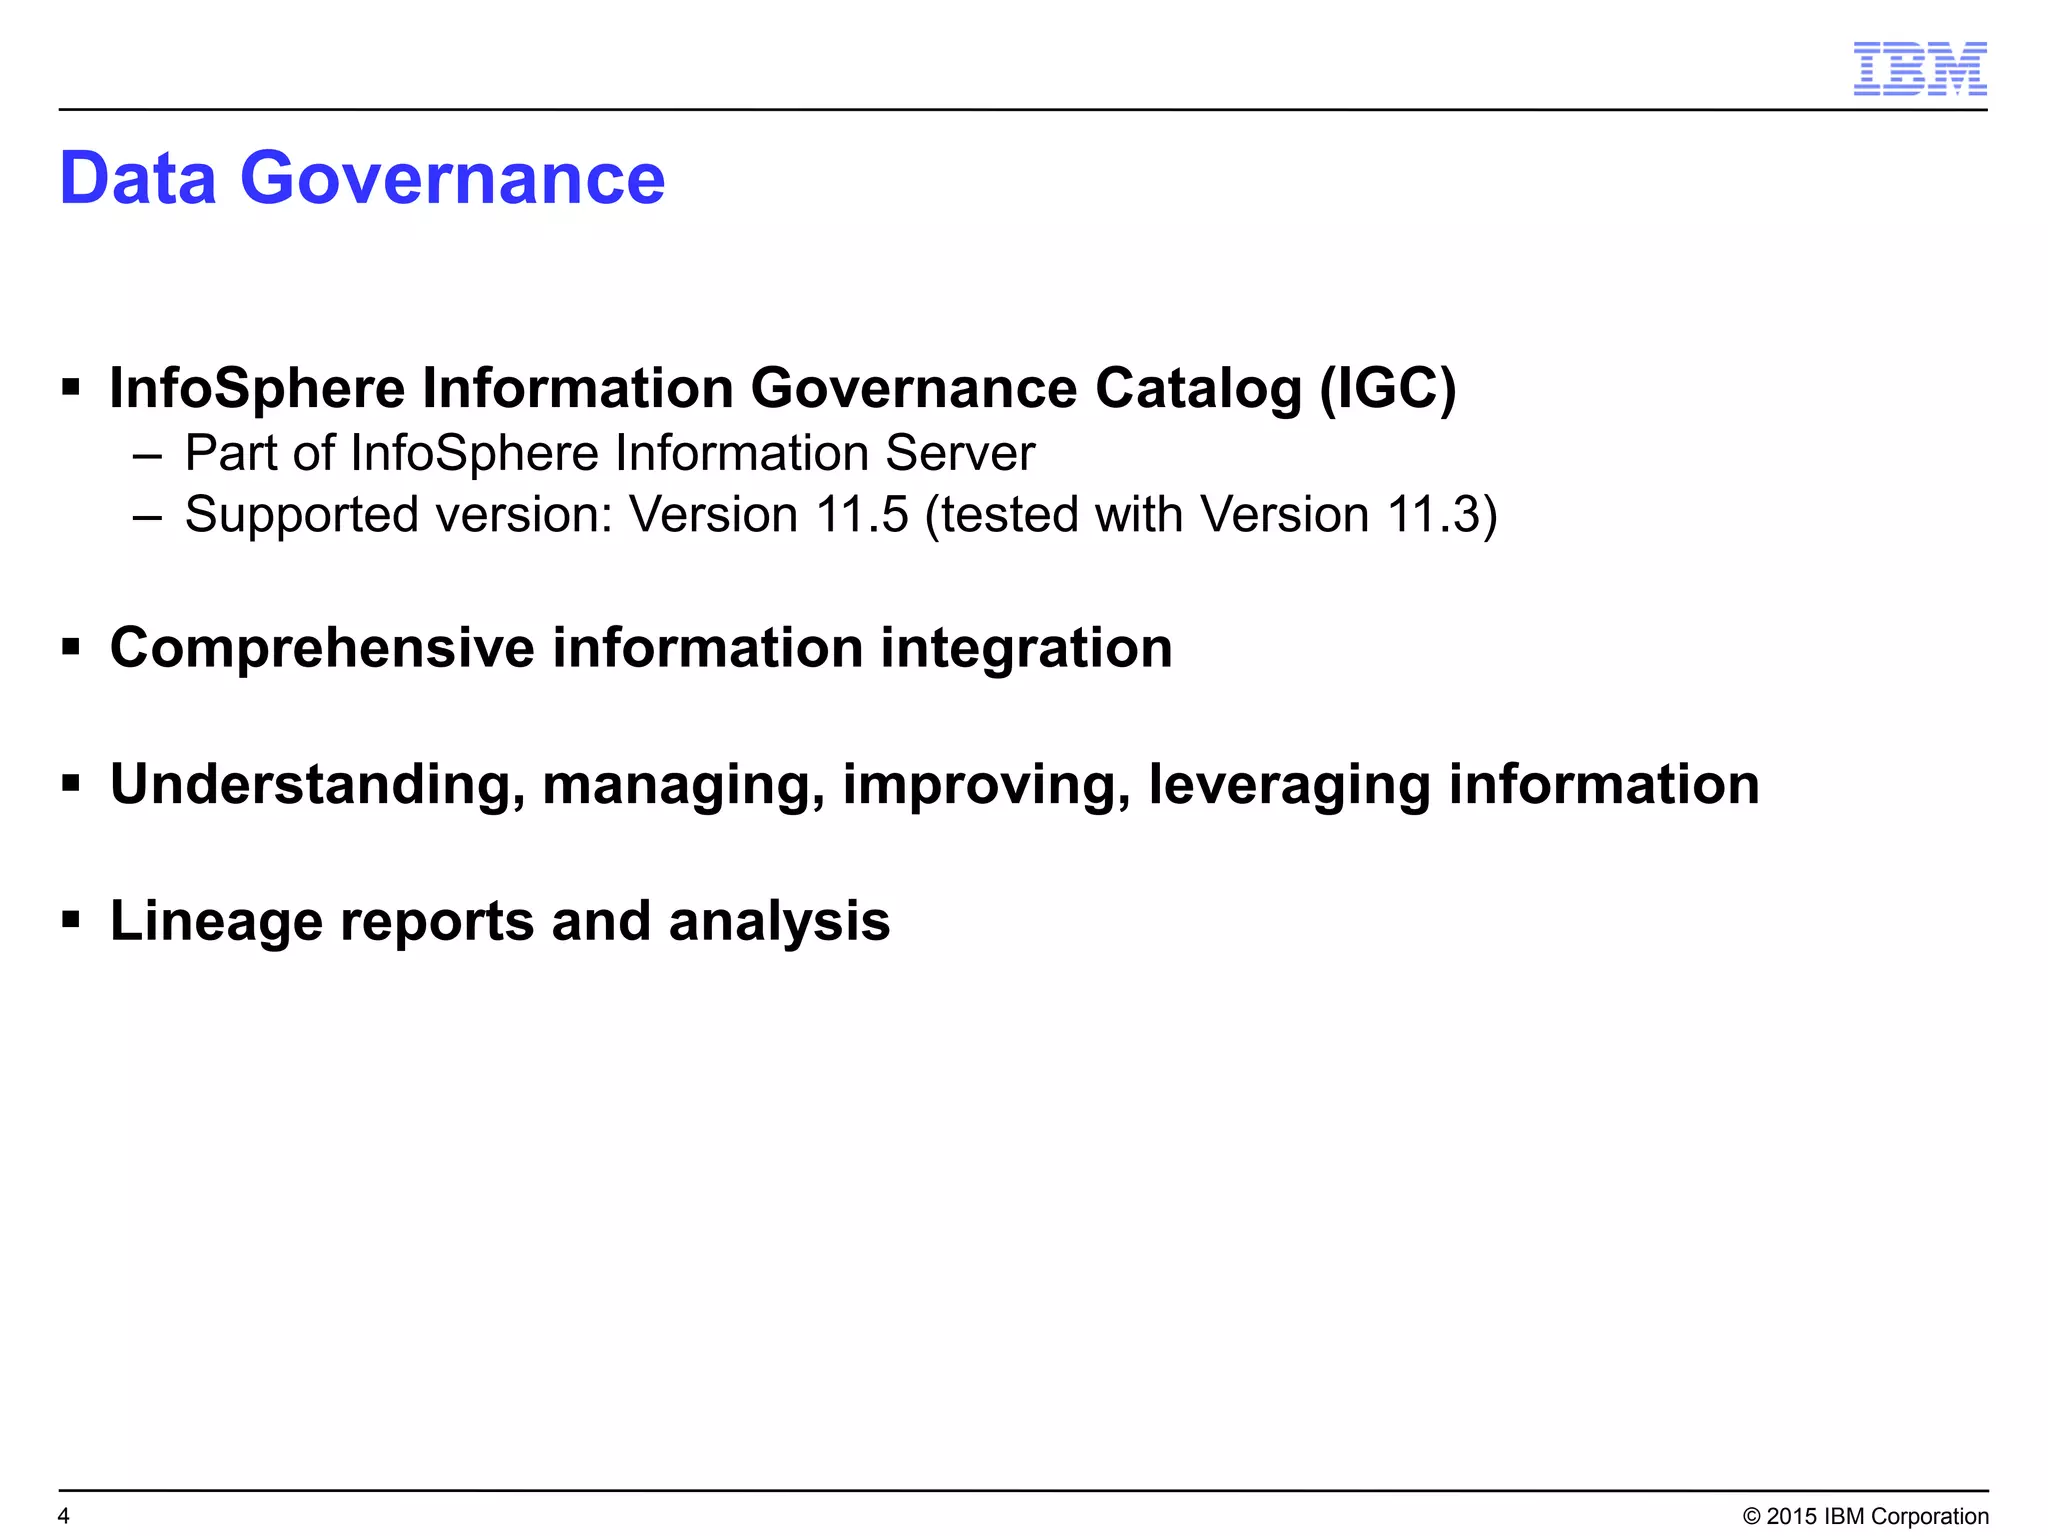Click 'Part of InfoSphere Information Server' line
Viewport: 2048px width, 1536px height.
[610, 453]
